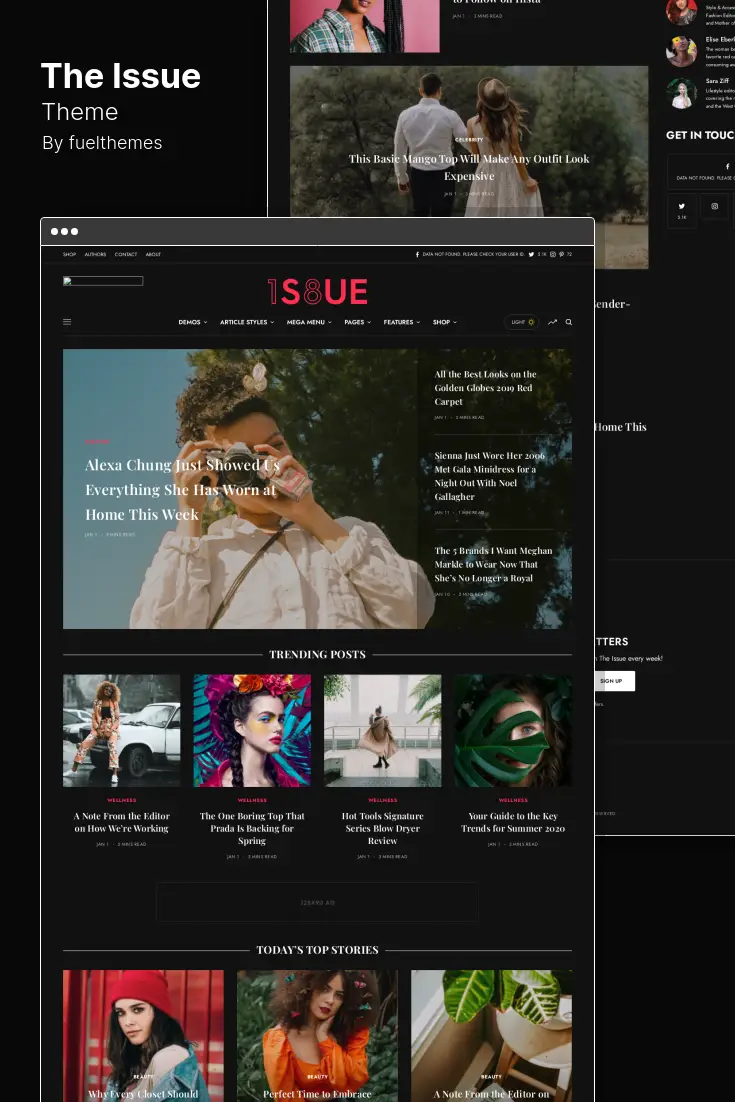The image size is (735, 1102).
Task: Click the Wellness tag above Hot Tools post
Action: point(383,800)
